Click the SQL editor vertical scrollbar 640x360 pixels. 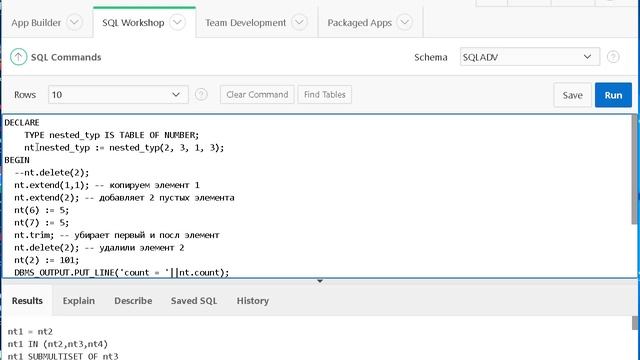click(x=634, y=169)
